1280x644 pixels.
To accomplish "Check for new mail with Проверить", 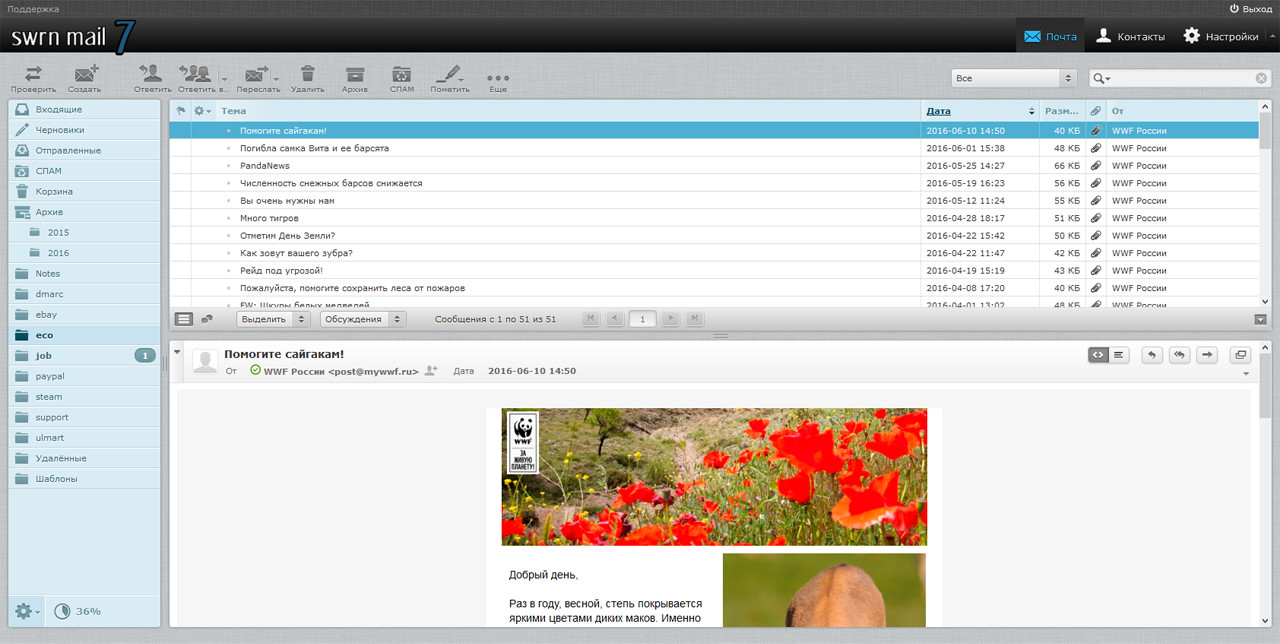I will pyautogui.click(x=33, y=78).
